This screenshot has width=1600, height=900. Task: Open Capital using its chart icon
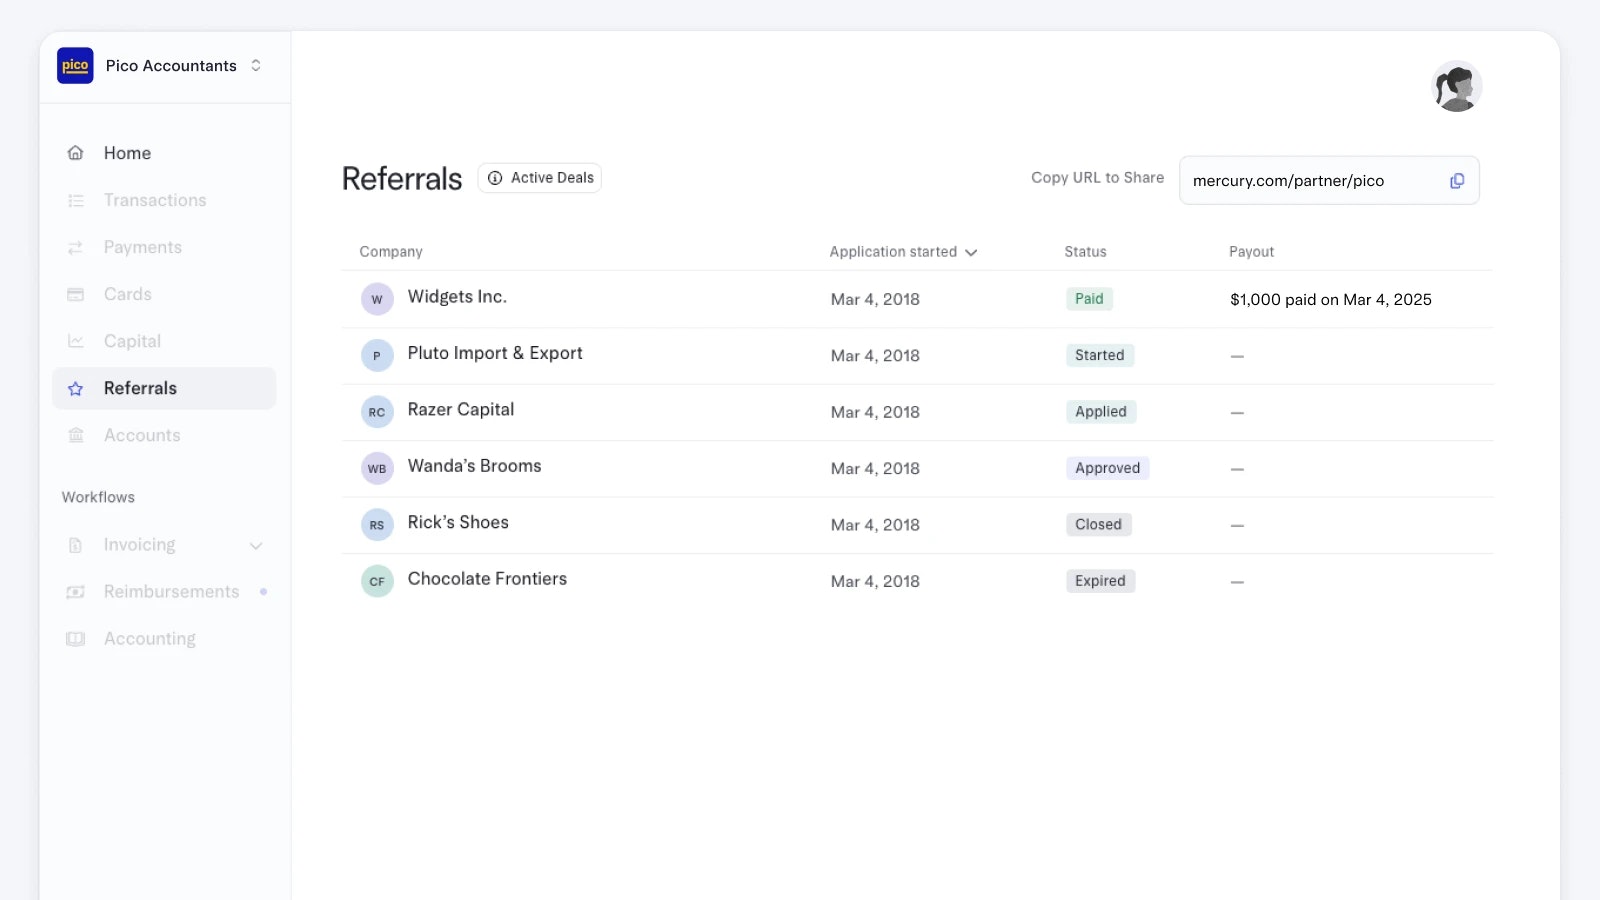click(75, 341)
